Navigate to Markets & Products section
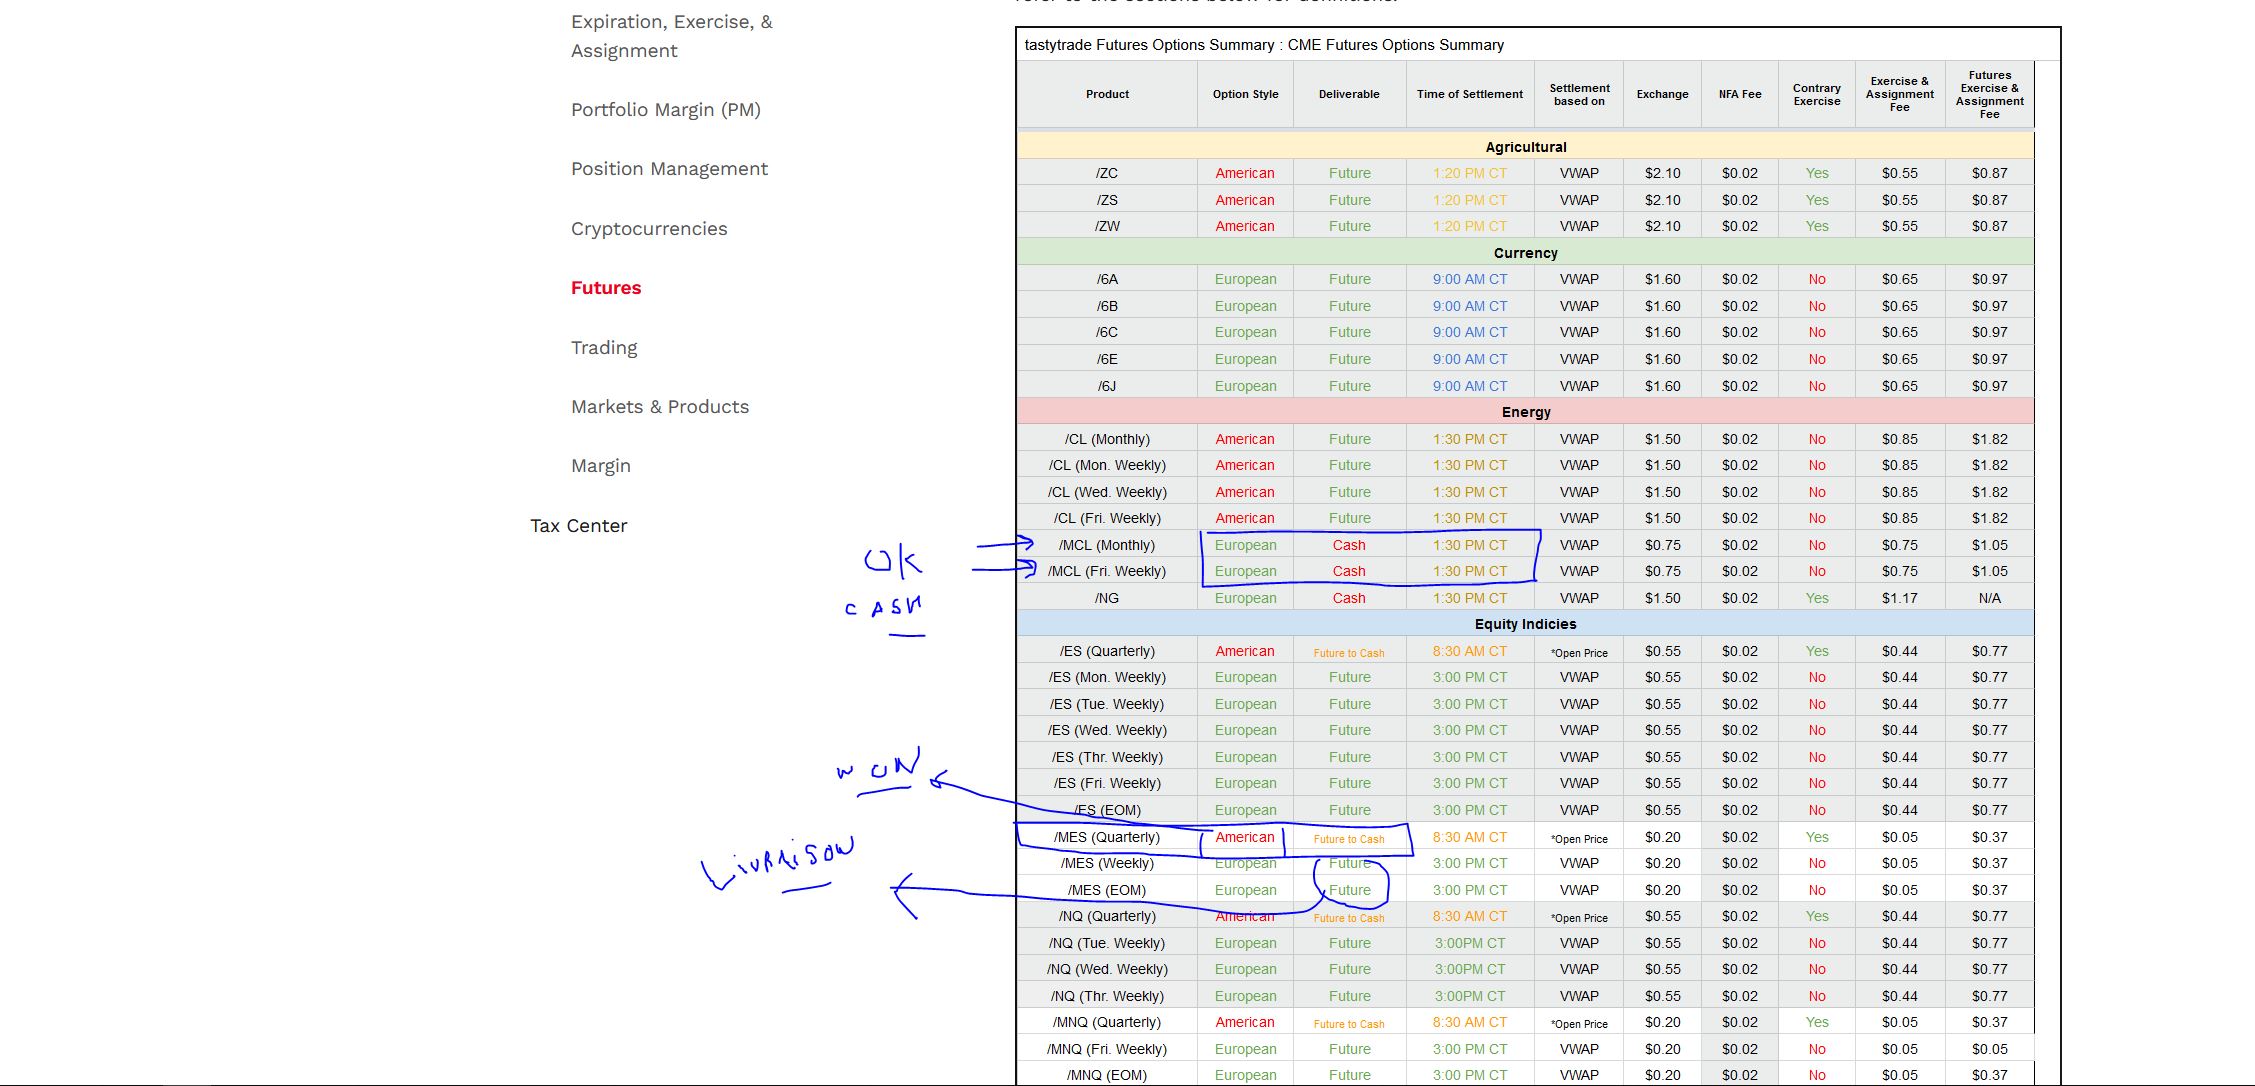This screenshot has width=2255, height=1086. (659, 407)
